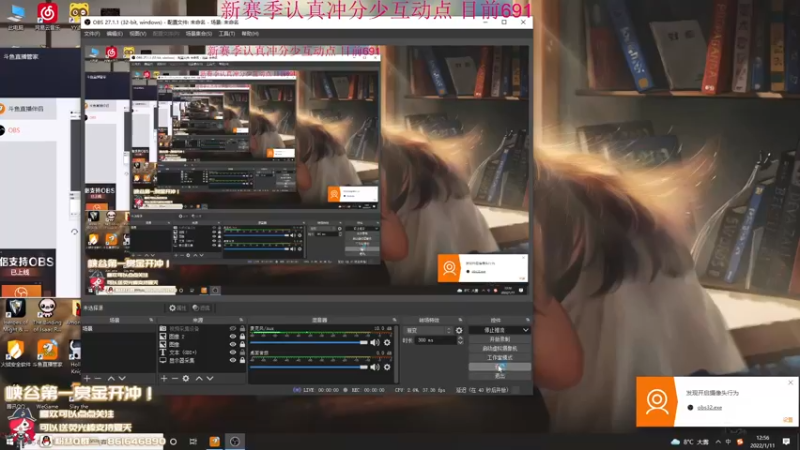Viewport: 800px width, 450px height.
Task: Open 属性 for the selected source
Action: 178,308
